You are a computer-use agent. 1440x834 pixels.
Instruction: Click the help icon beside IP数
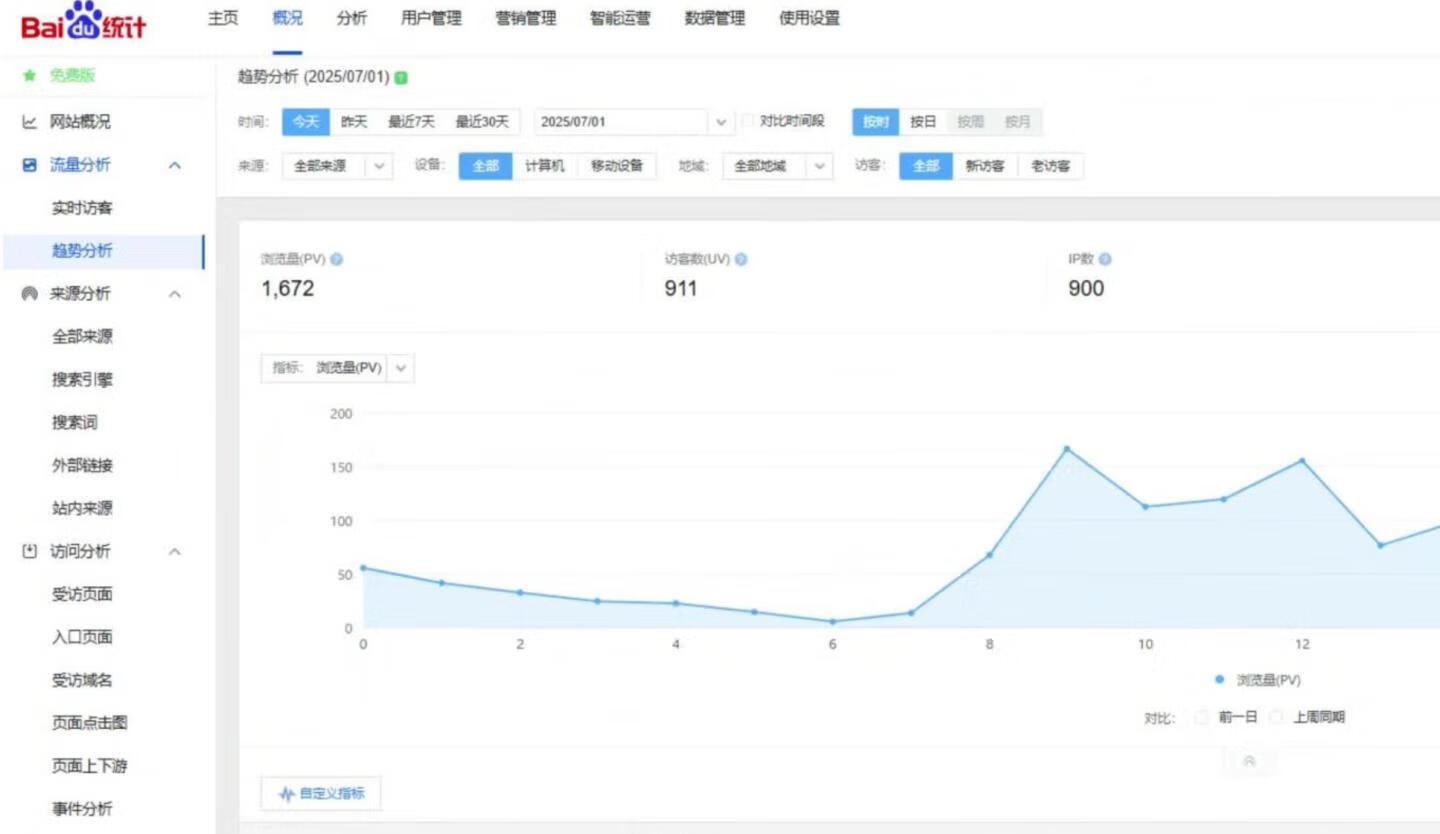pyautogui.click(x=1105, y=260)
